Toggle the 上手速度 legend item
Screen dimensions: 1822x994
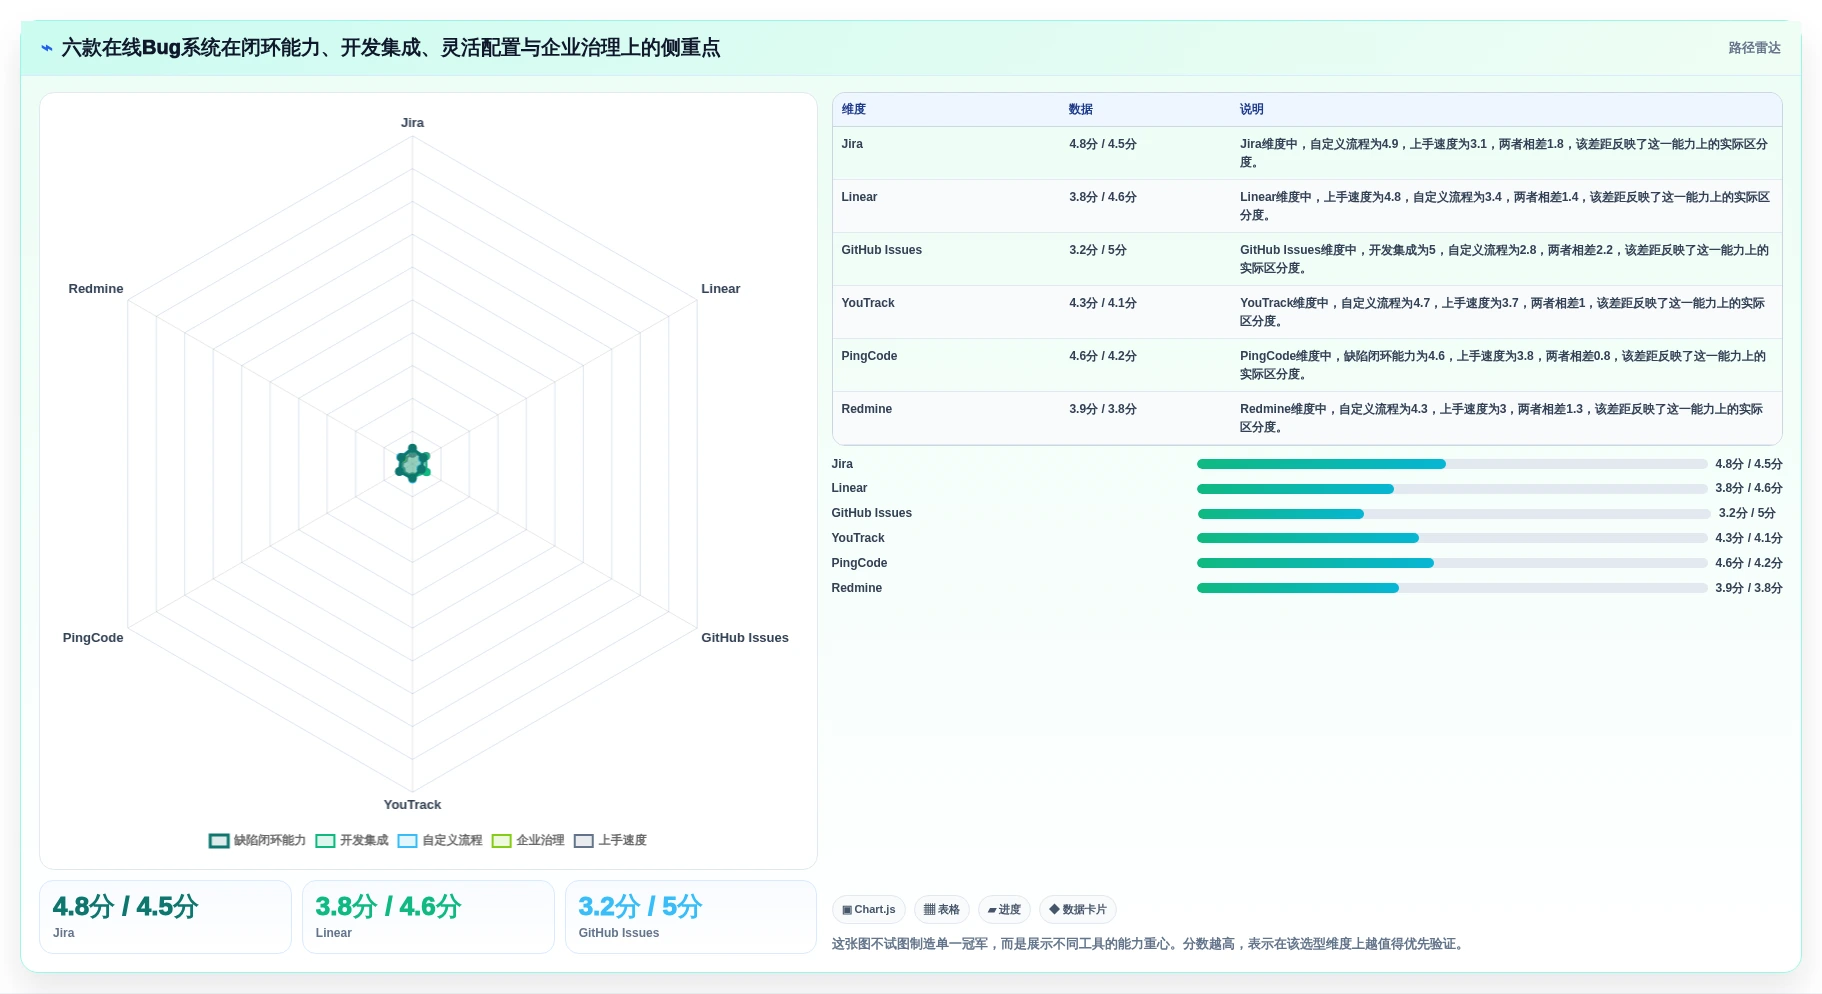click(610, 841)
